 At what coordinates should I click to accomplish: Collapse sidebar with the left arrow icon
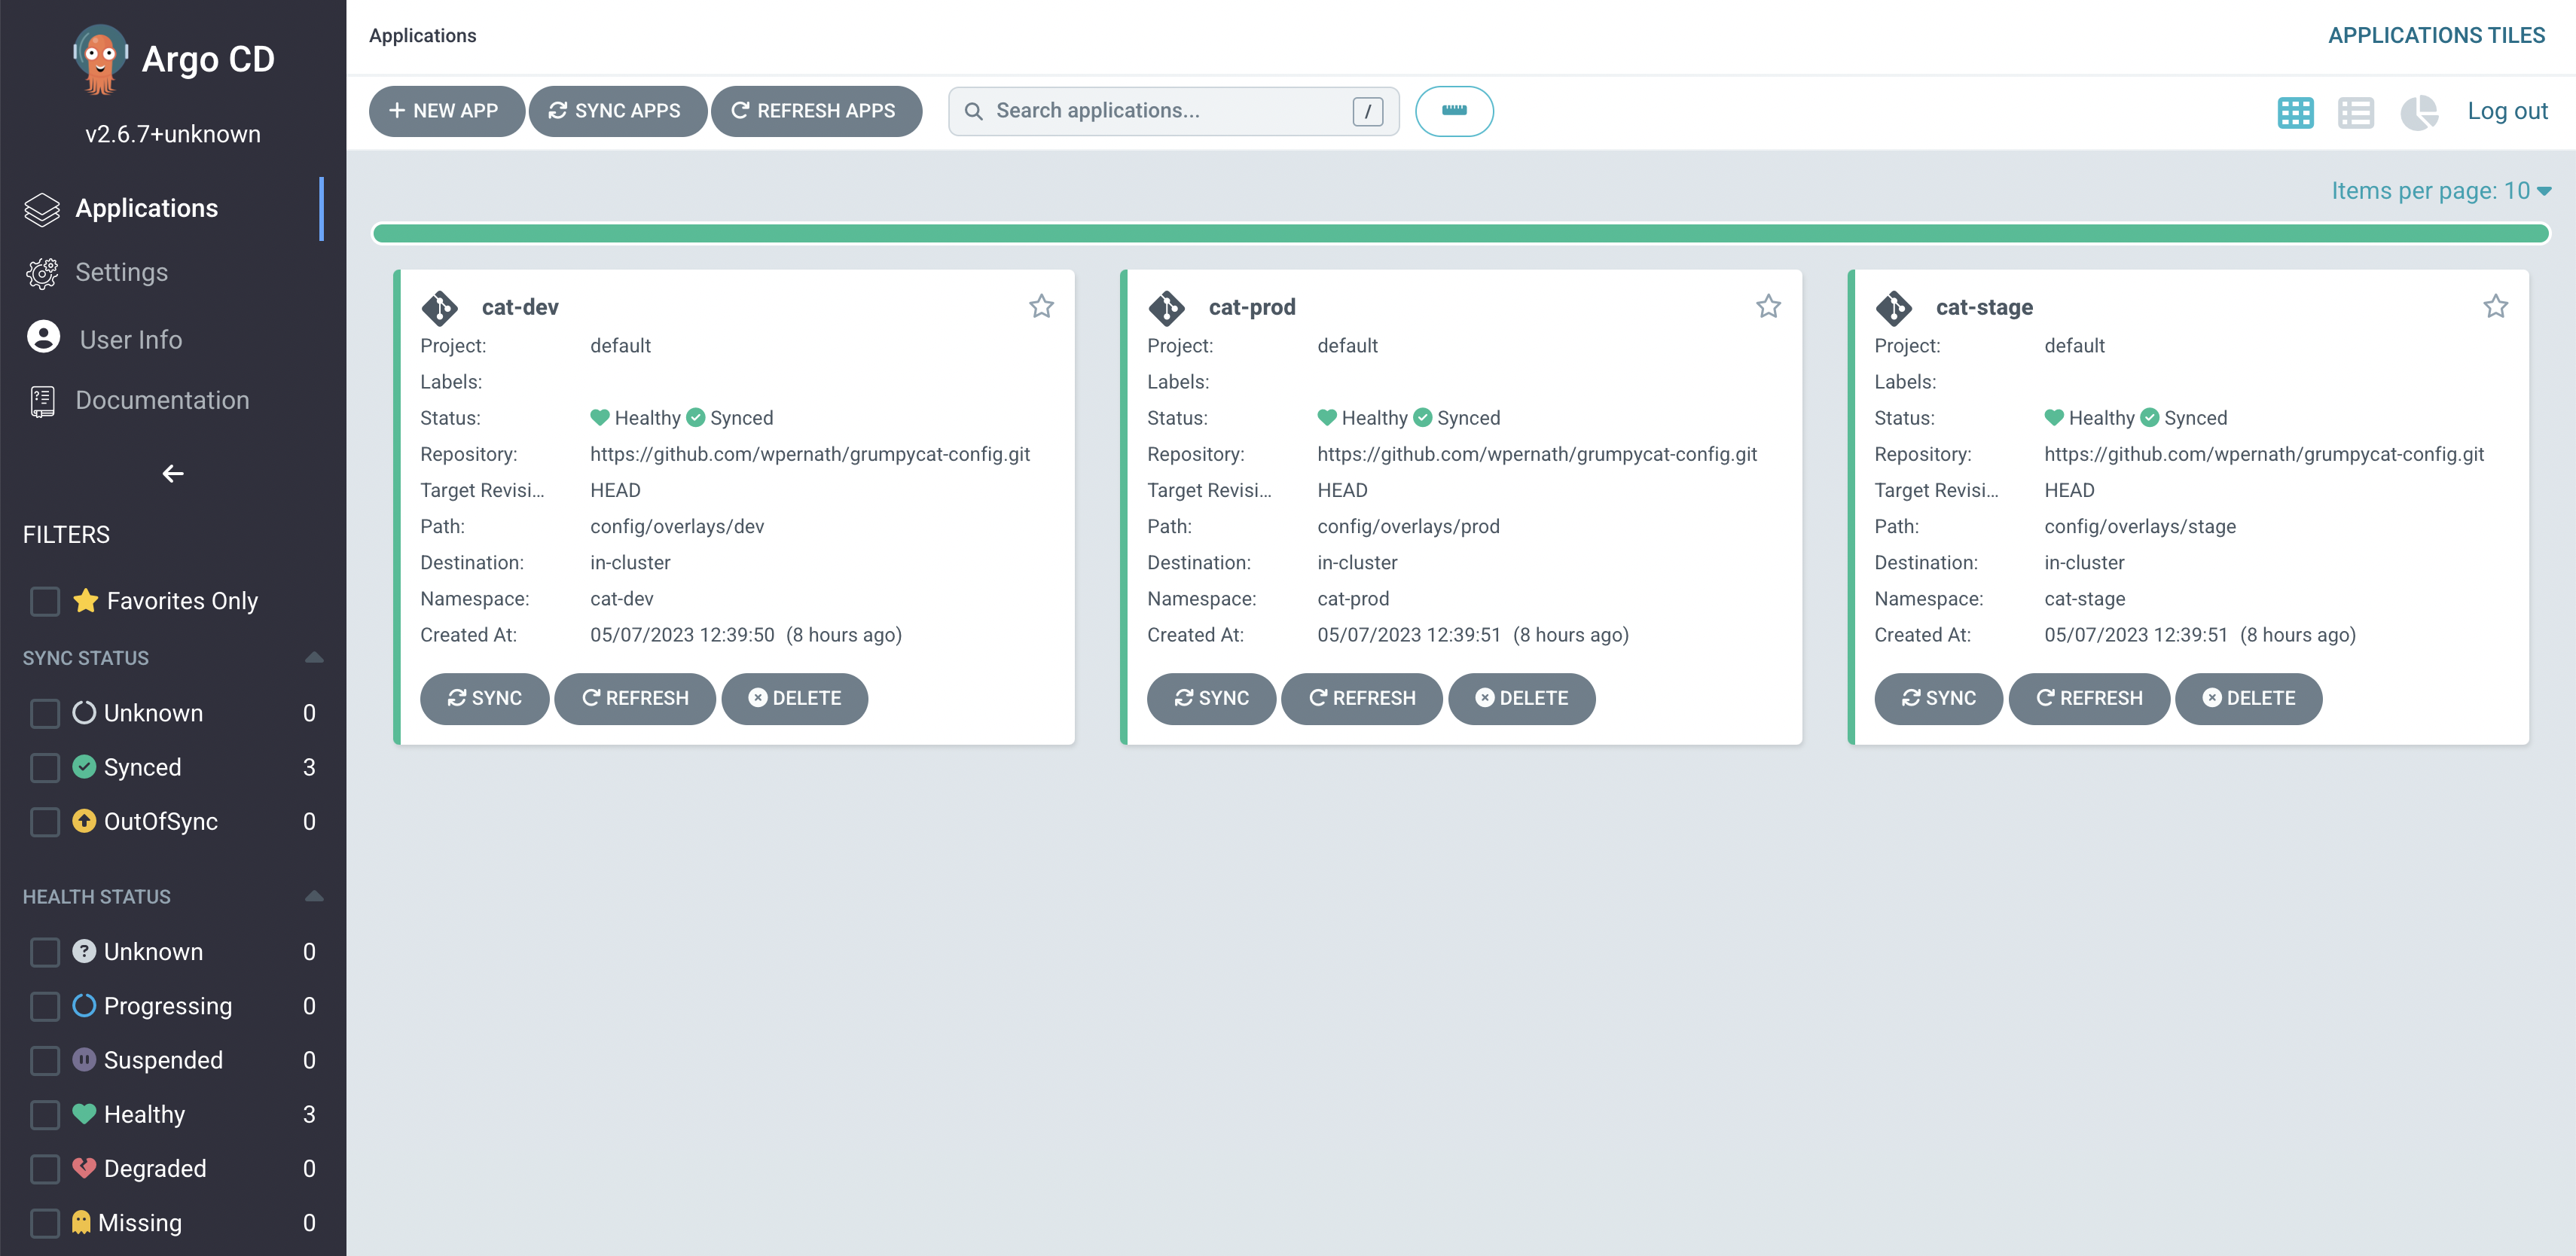[x=173, y=473]
